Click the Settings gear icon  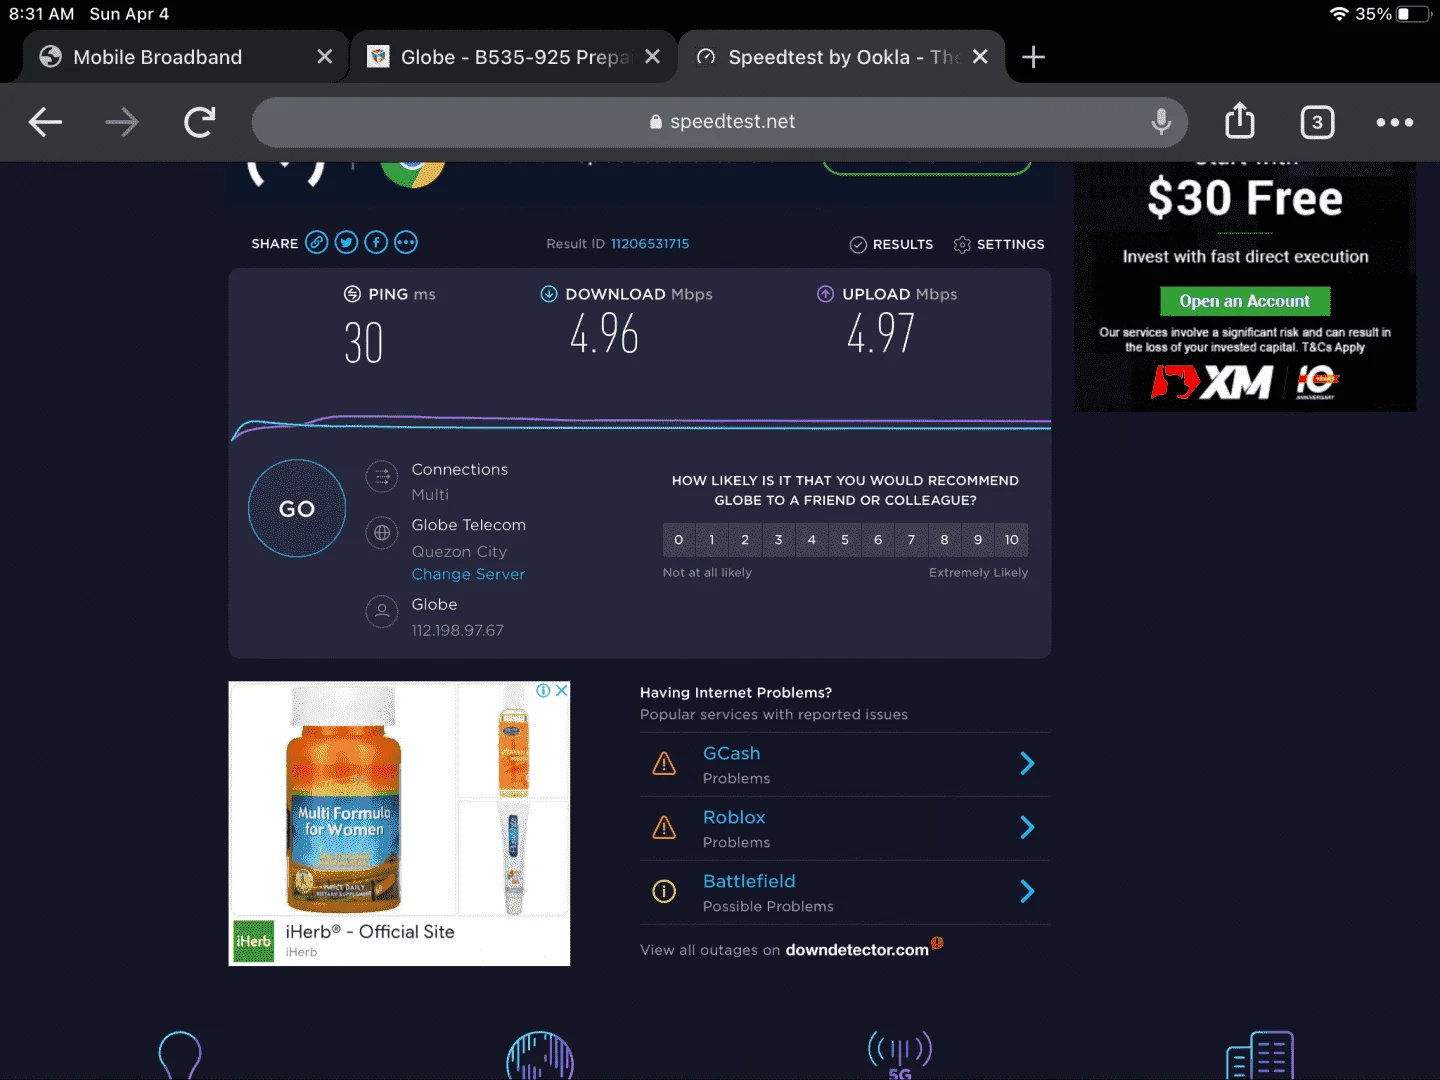pos(962,245)
